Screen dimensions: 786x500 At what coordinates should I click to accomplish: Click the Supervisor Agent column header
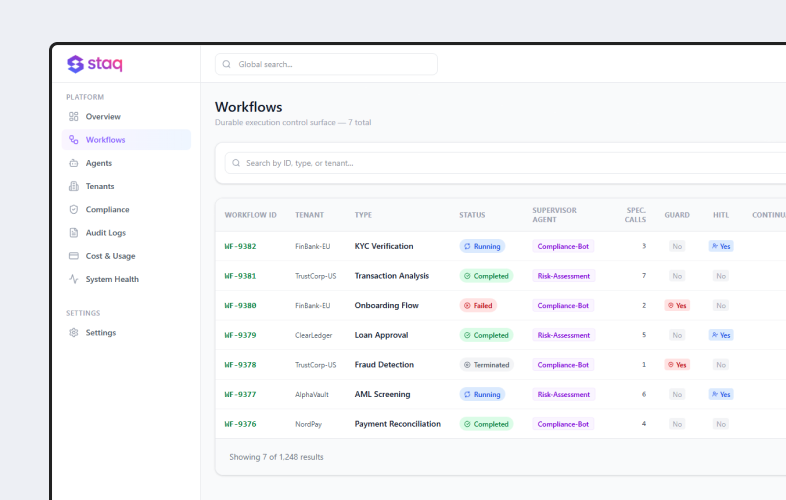coord(554,215)
